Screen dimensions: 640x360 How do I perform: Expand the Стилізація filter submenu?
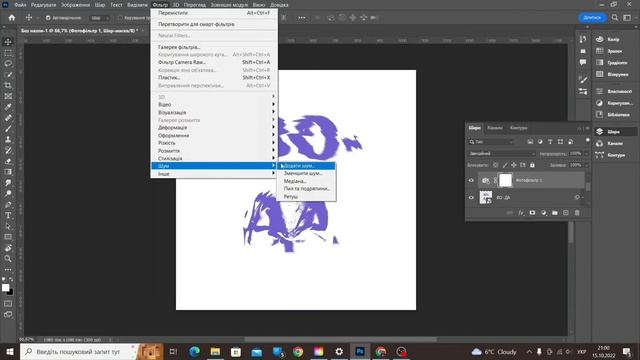pyautogui.click(x=214, y=158)
